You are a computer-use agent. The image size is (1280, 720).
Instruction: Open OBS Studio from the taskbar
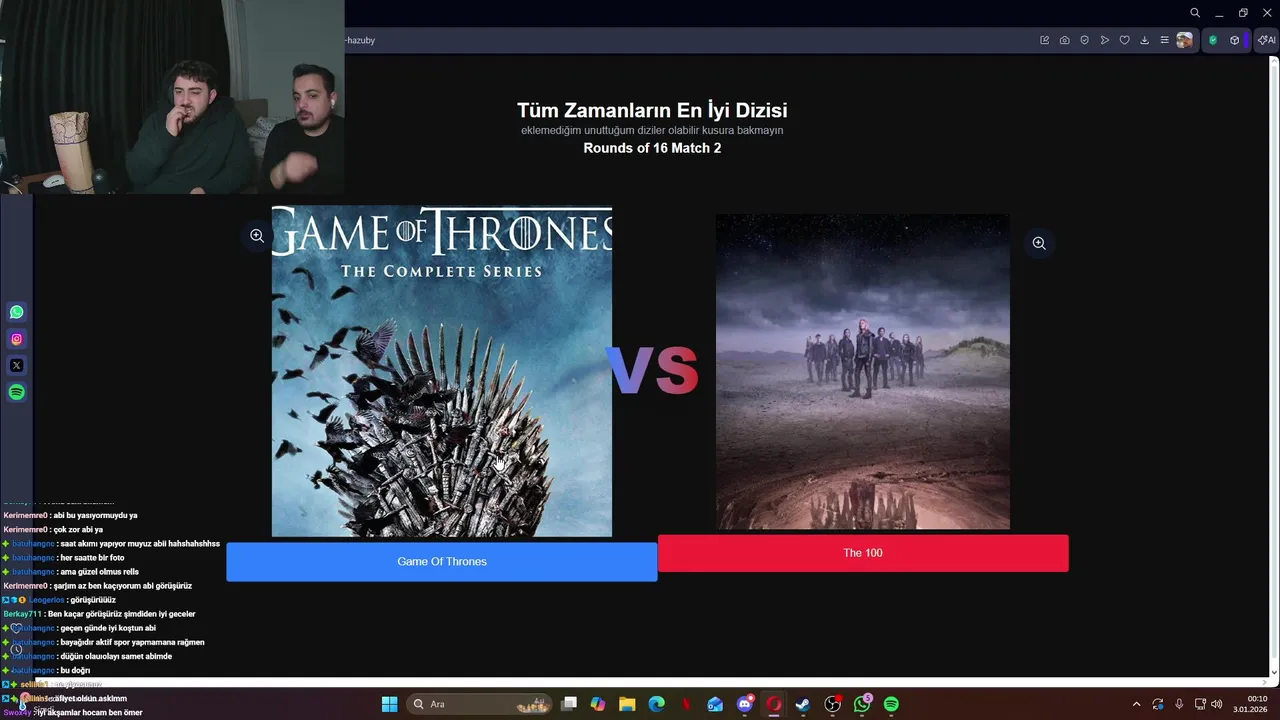click(832, 704)
